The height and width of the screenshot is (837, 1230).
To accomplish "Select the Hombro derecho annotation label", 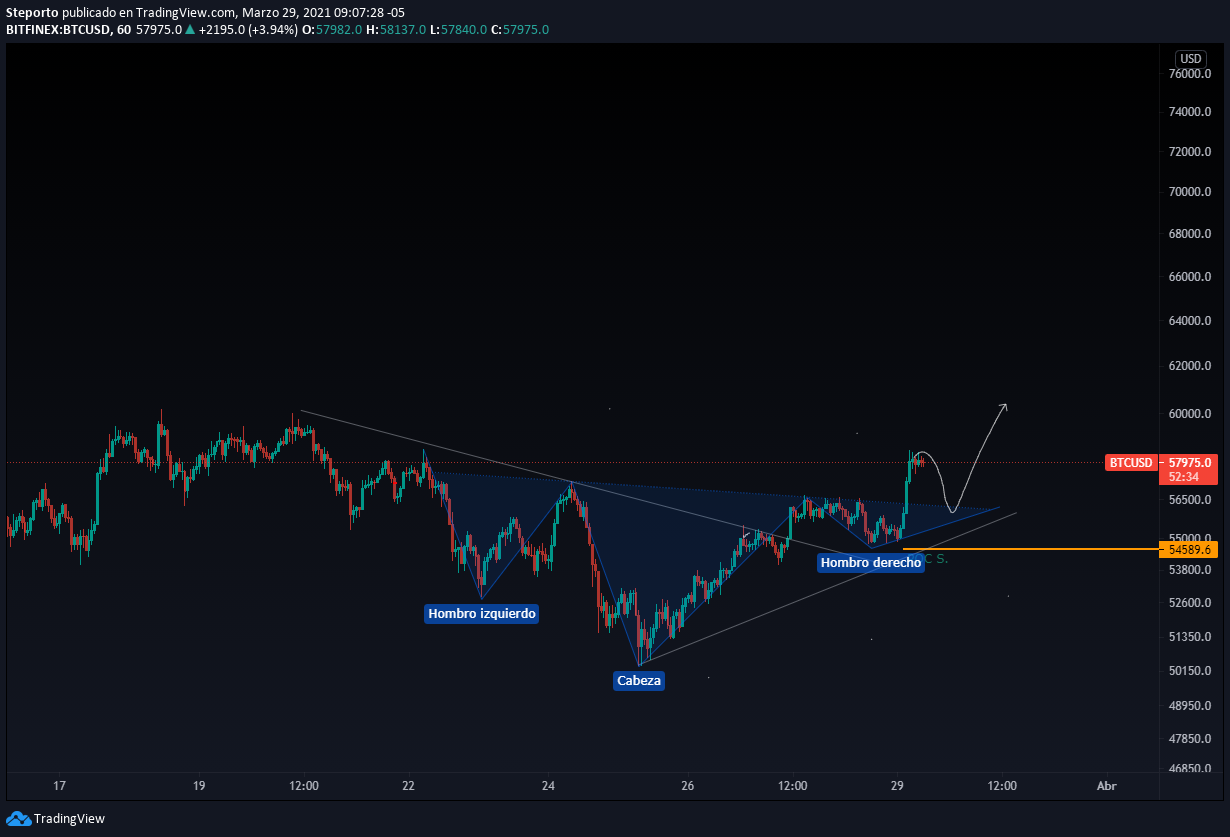I will coord(871,563).
